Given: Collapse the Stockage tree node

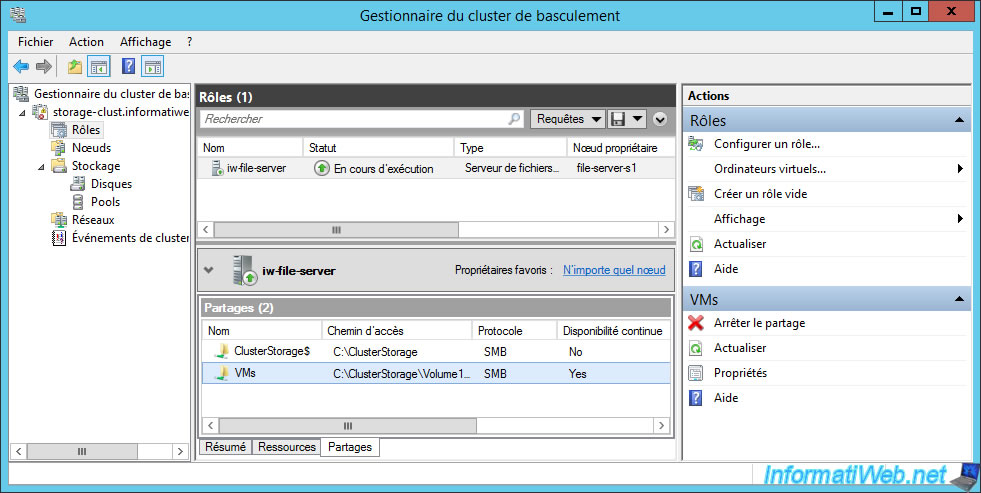Looking at the screenshot, I should point(41,166).
